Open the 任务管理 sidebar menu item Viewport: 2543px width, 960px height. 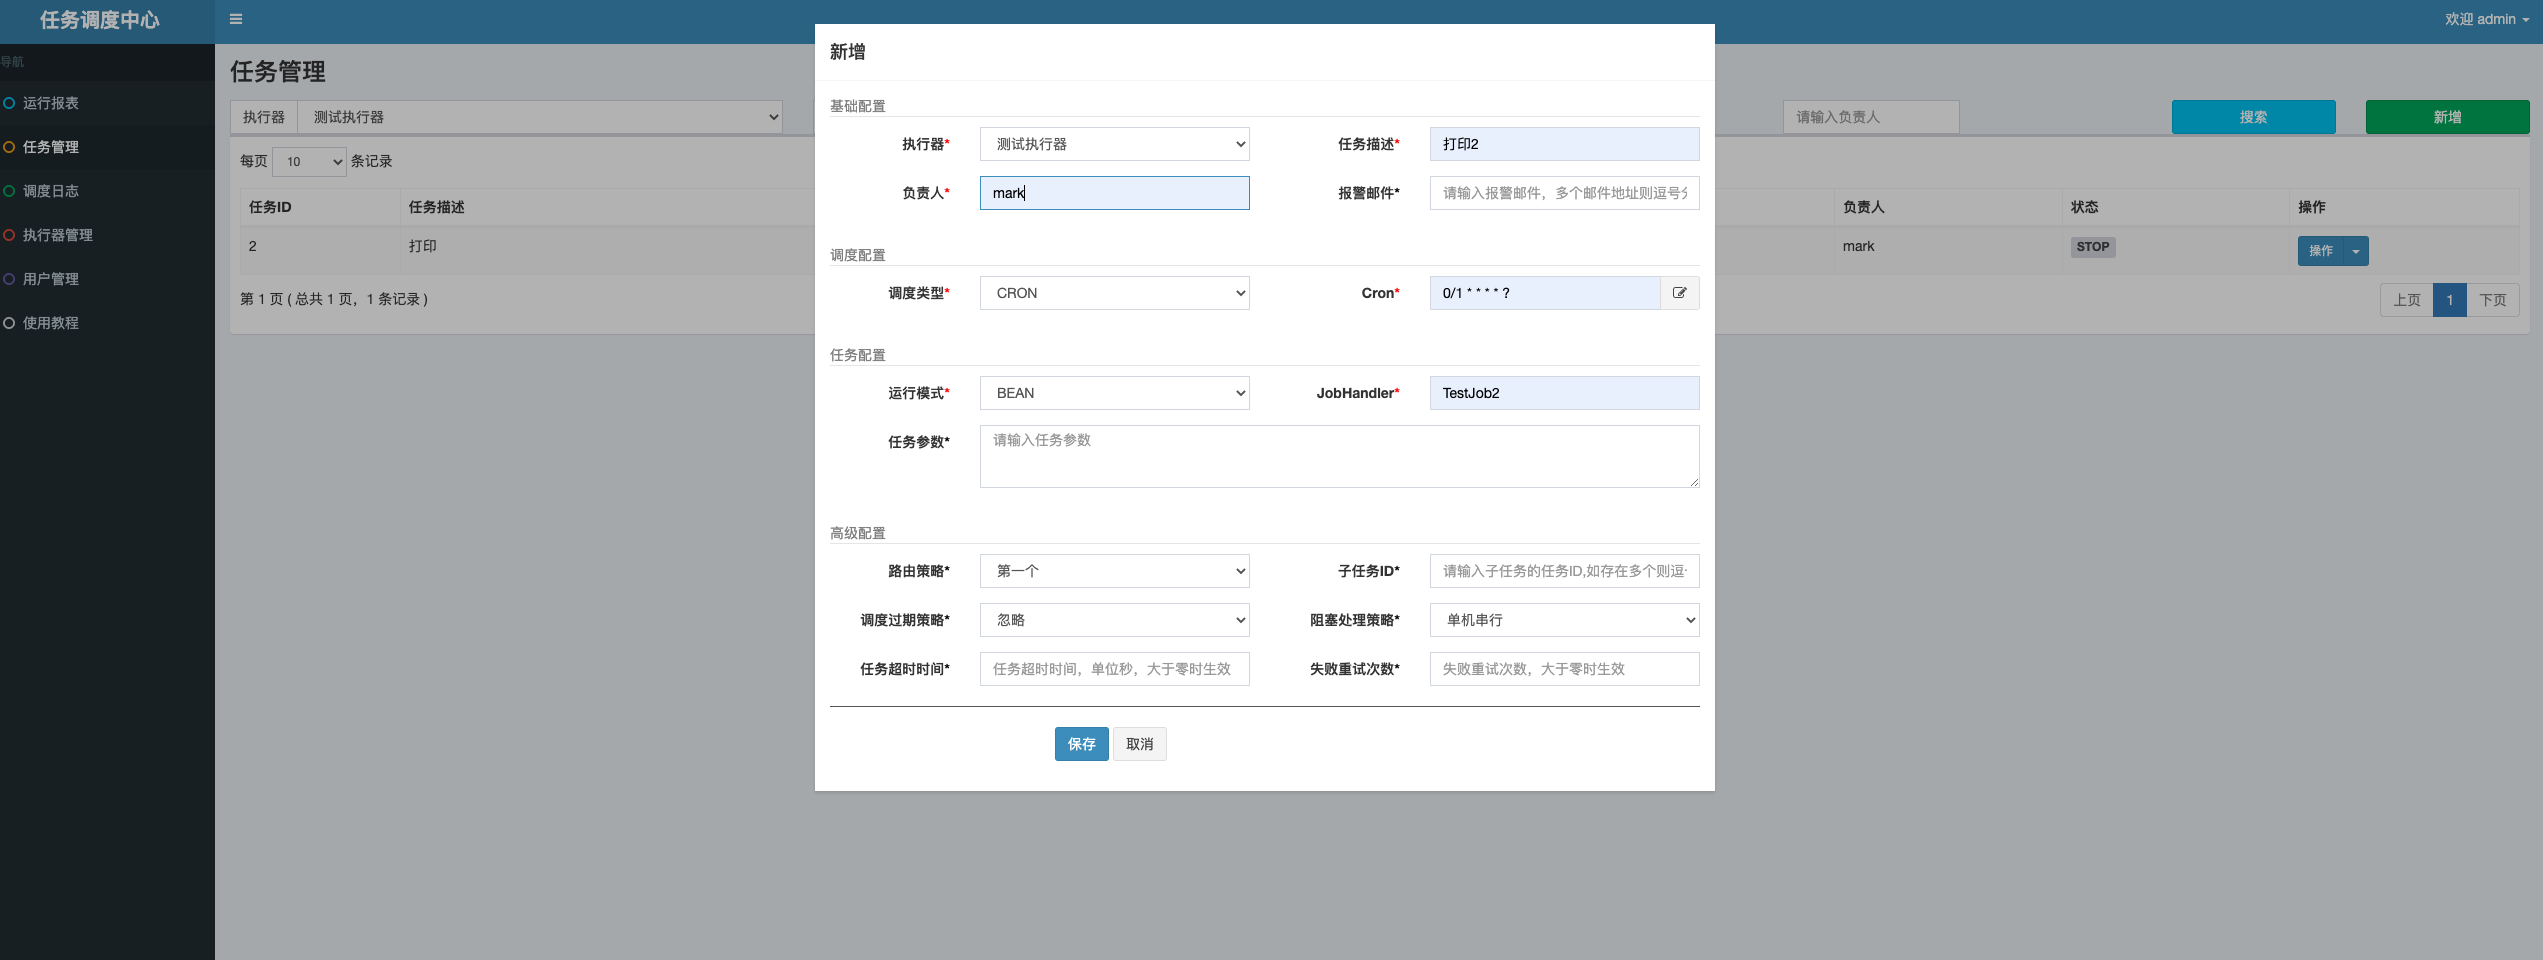tap(51, 147)
